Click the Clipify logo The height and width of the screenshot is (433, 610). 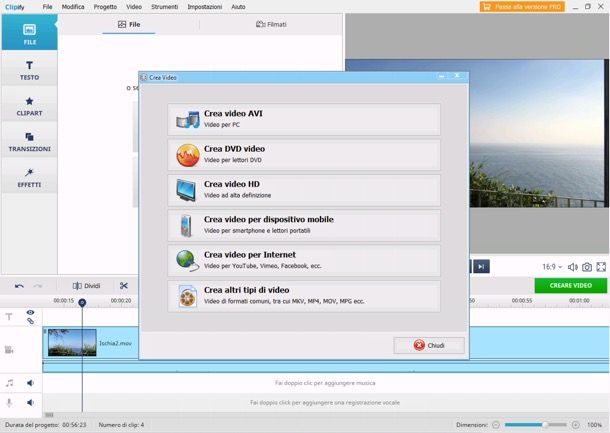click(15, 7)
